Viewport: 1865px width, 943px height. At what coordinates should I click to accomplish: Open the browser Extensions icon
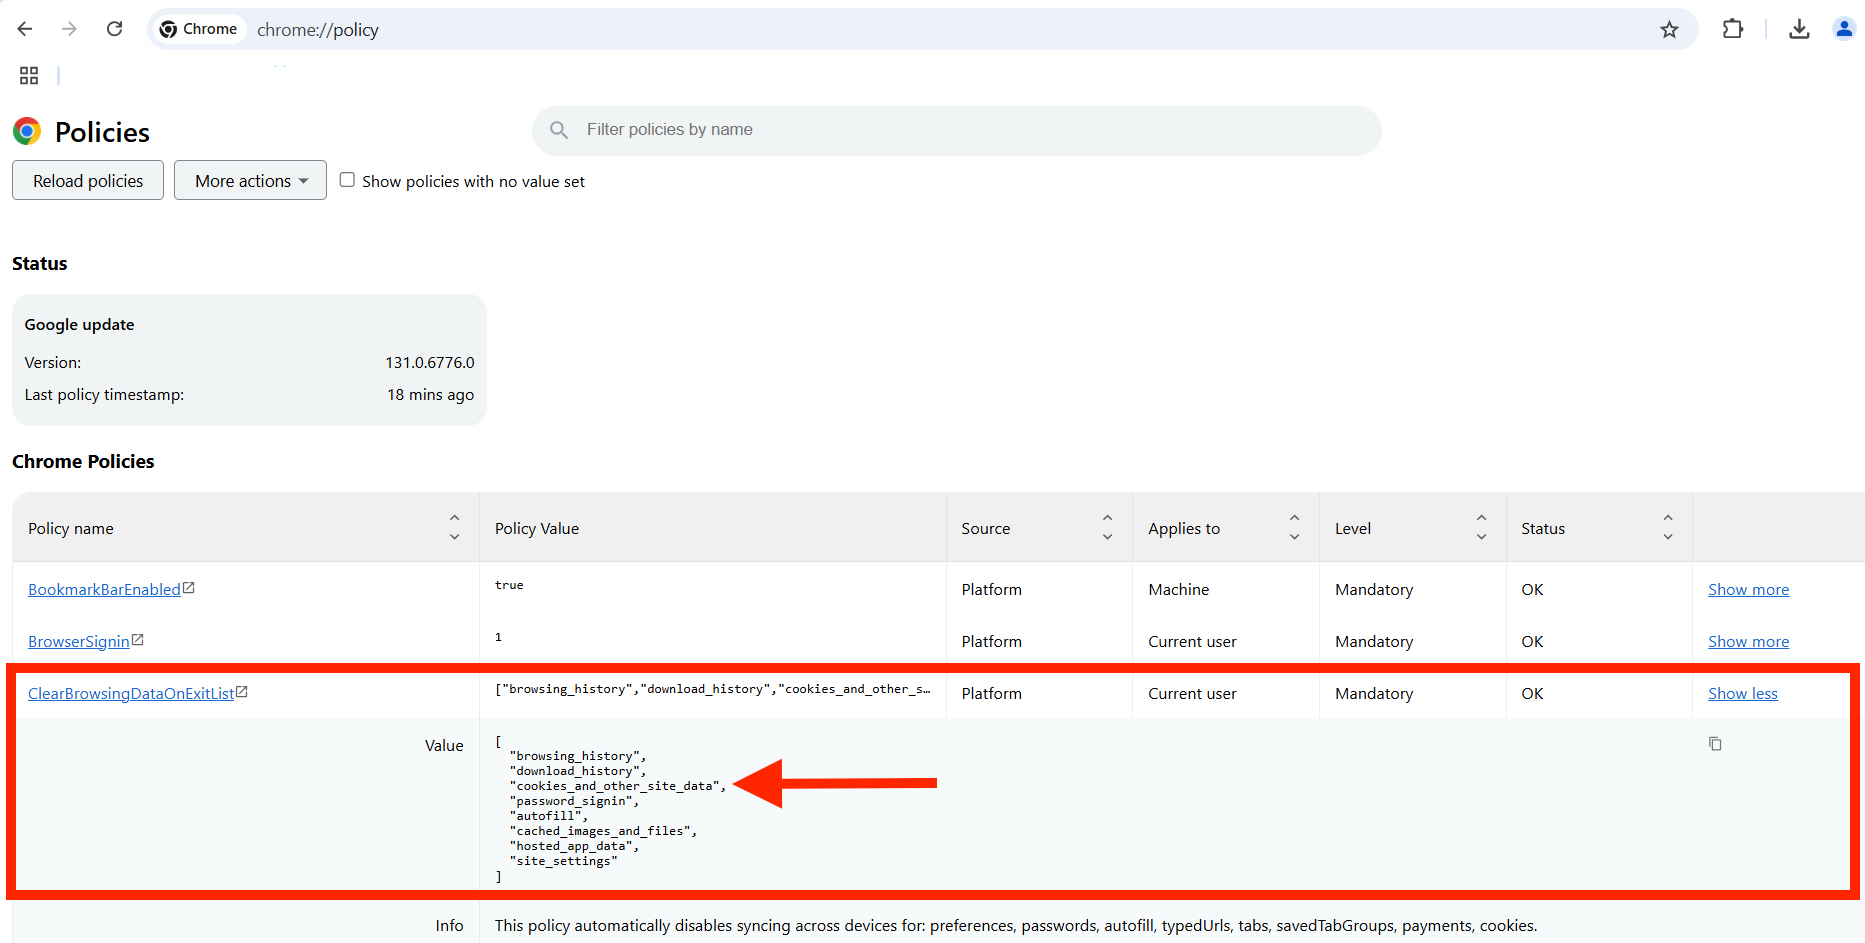1733,29
